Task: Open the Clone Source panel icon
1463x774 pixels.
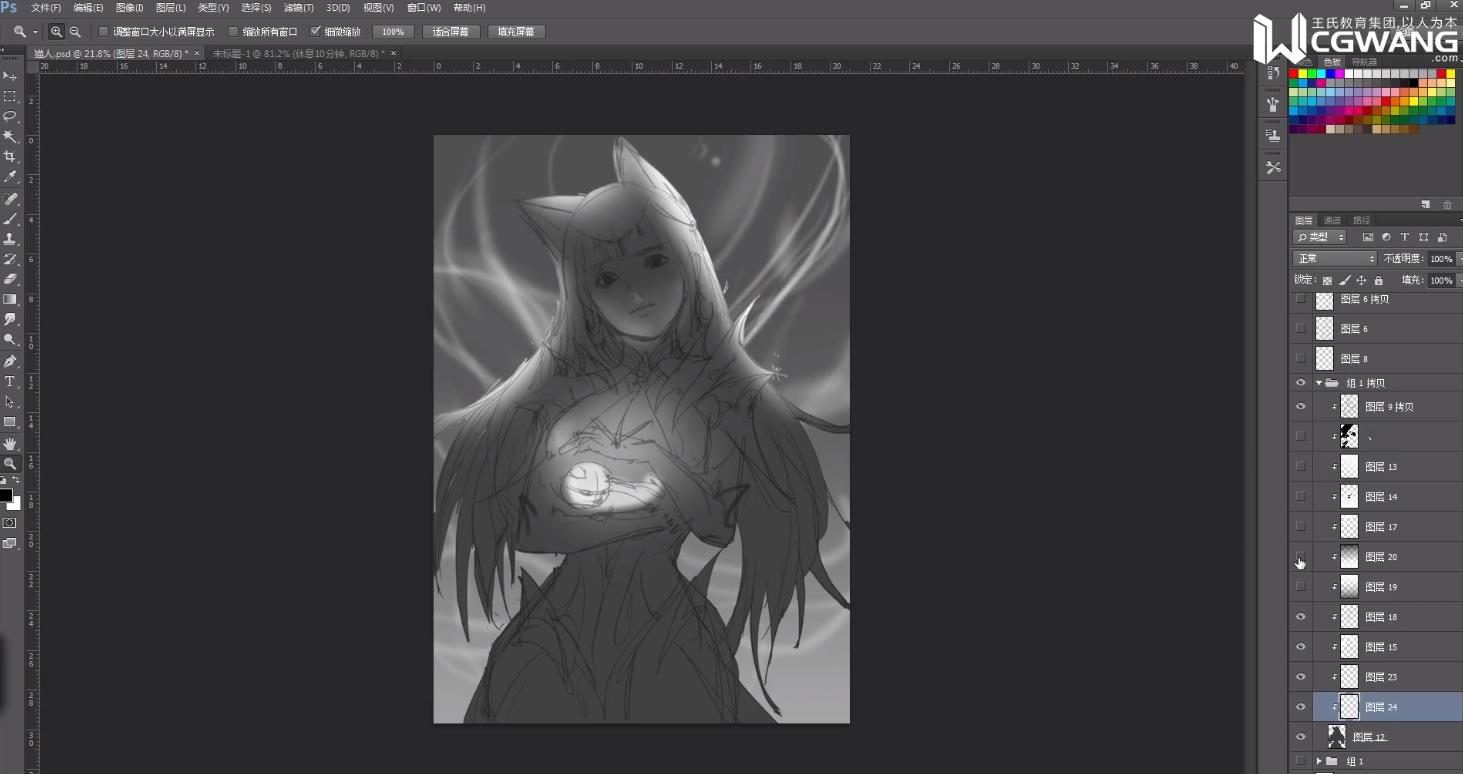Action: [x=1273, y=135]
